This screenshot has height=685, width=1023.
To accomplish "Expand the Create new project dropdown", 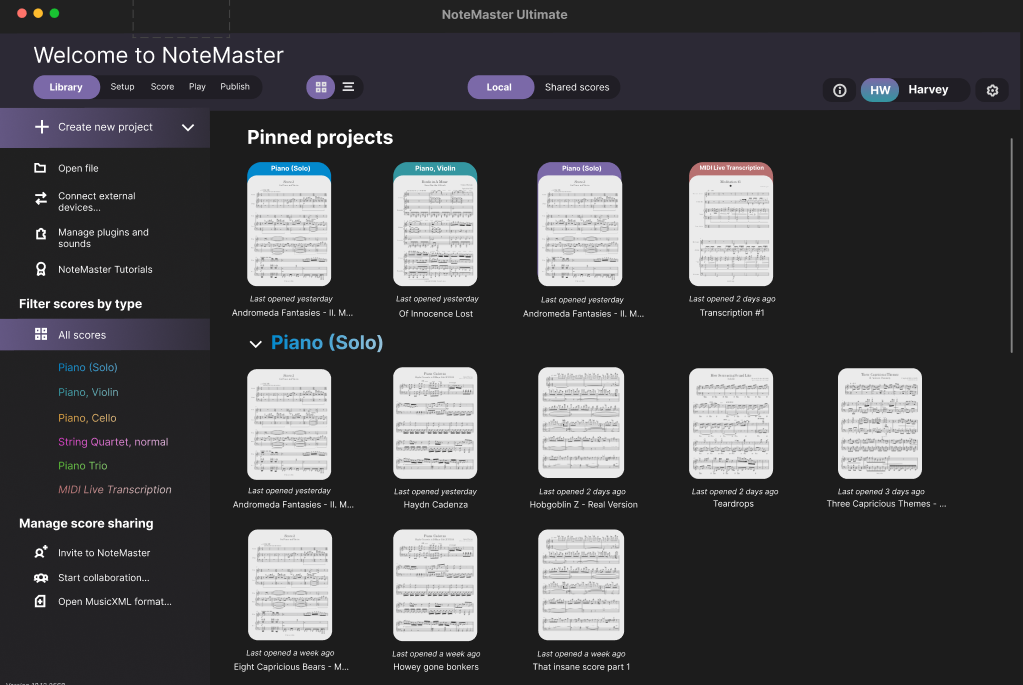I will (x=188, y=127).
